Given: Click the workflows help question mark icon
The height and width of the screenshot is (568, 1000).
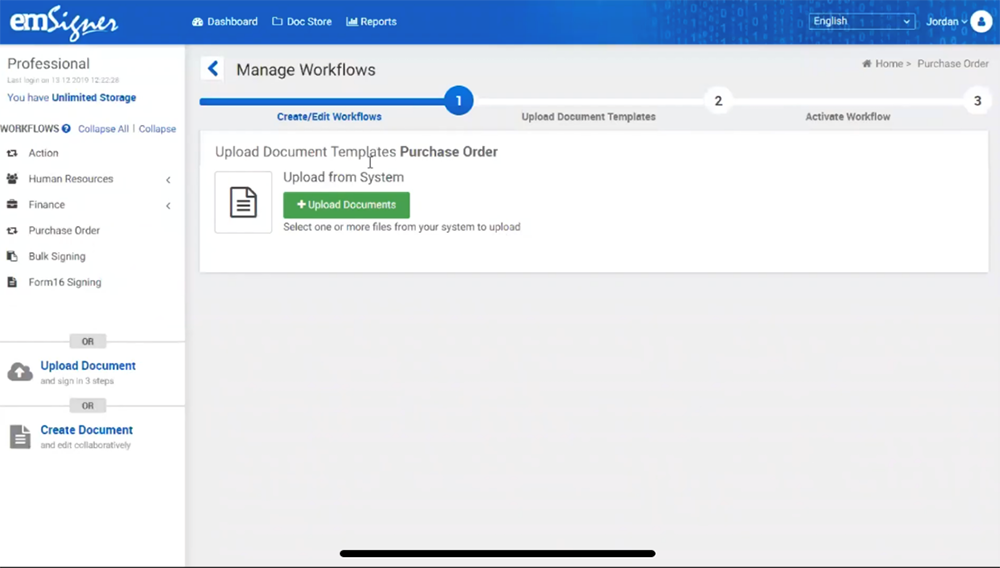Looking at the screenshot, I should click(x=66, y=129).
